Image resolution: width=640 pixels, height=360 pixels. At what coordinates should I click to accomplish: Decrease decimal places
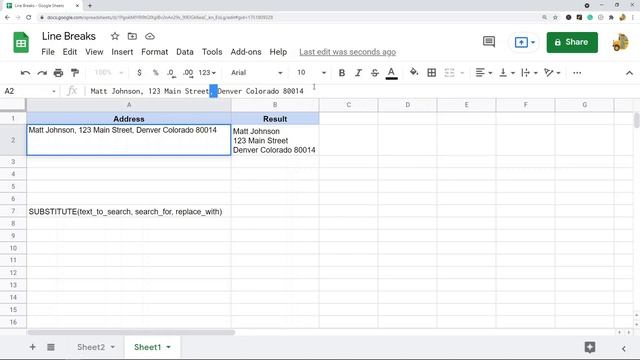[171, 73]
